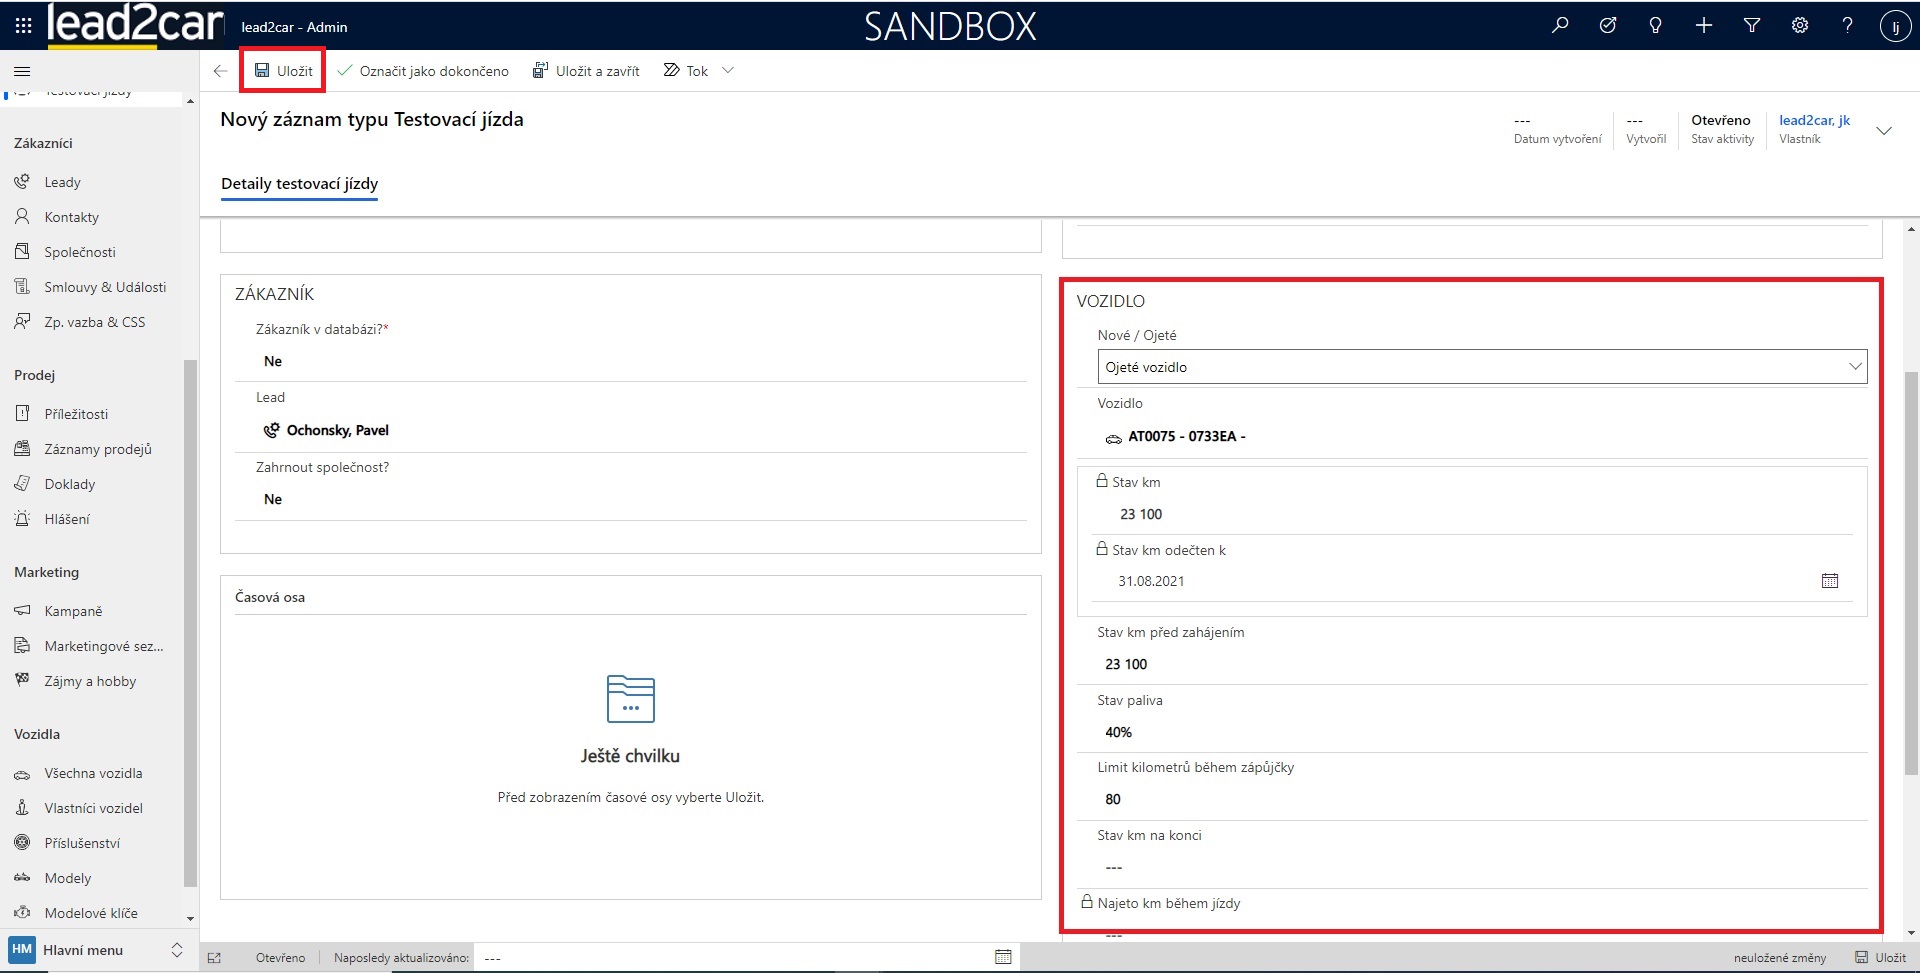Image resolution: width=1920 pixels, height=973 pixels.
Task: Click Označit jako dokončeno button
Action: click(x=423, y=71)
